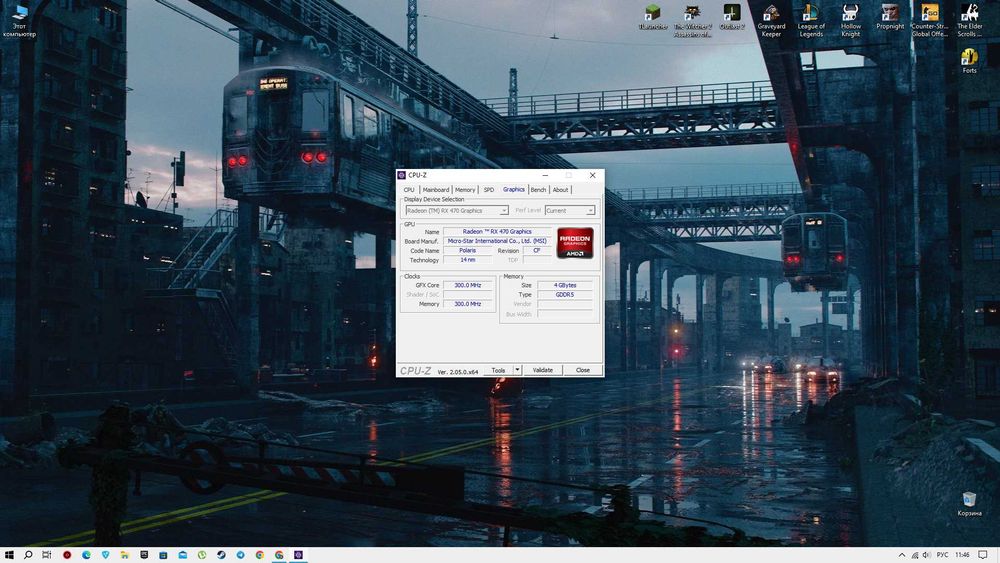Click the CPU-Z title bar icon
The image size is (1000, 563).
pos(402,175)
